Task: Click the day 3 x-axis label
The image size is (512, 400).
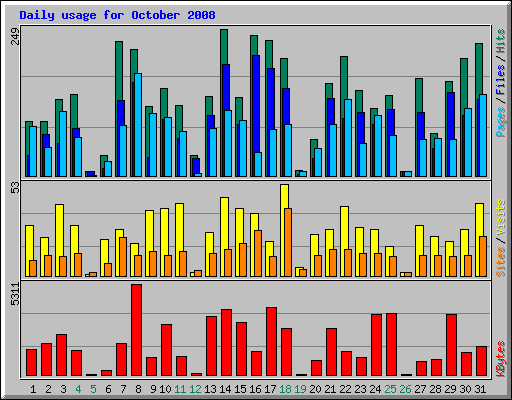Action: pos(63,389)
